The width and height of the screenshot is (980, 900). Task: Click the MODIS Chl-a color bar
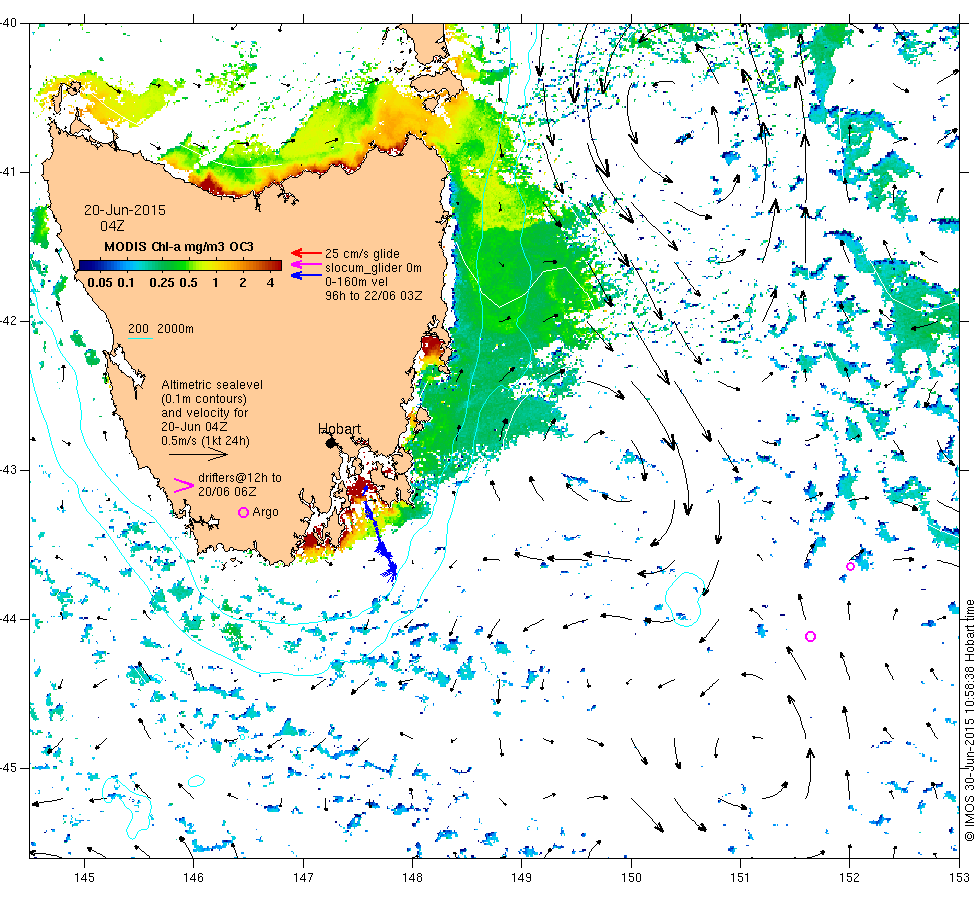[x=180, y=266]
